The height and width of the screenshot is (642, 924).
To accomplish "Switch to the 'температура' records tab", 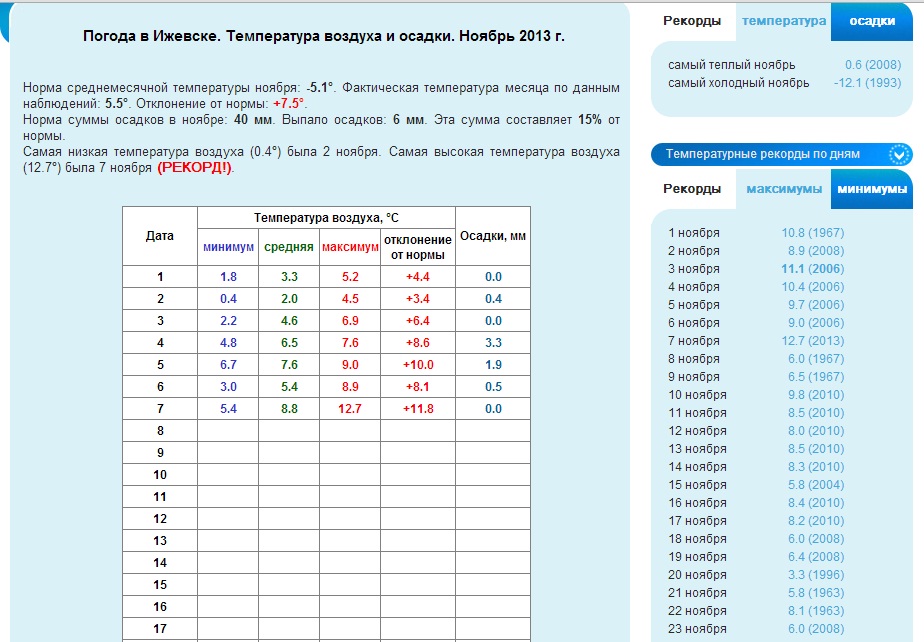I will (x=783, y=21).
